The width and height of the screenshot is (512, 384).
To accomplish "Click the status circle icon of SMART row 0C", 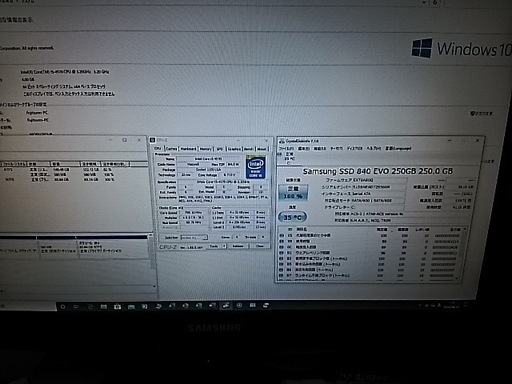I will pos(282,247).
